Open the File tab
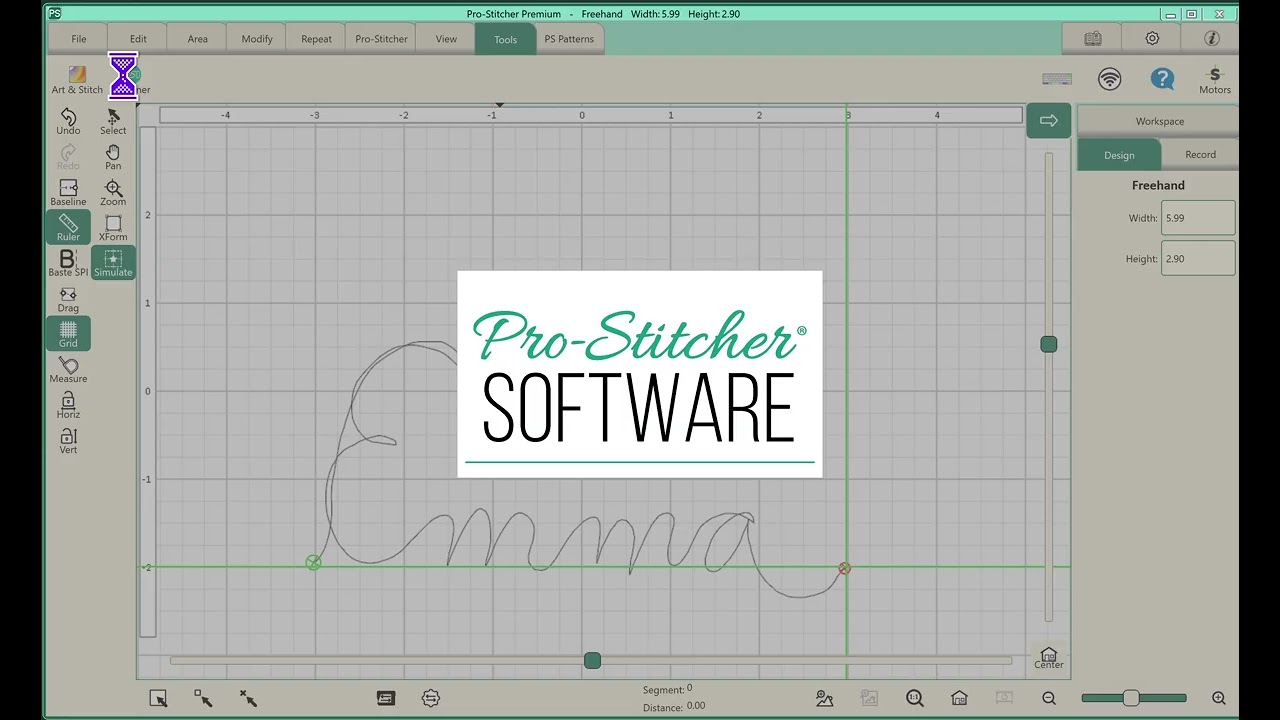The width and height of the screenshot is (1280, 720). 79,39
